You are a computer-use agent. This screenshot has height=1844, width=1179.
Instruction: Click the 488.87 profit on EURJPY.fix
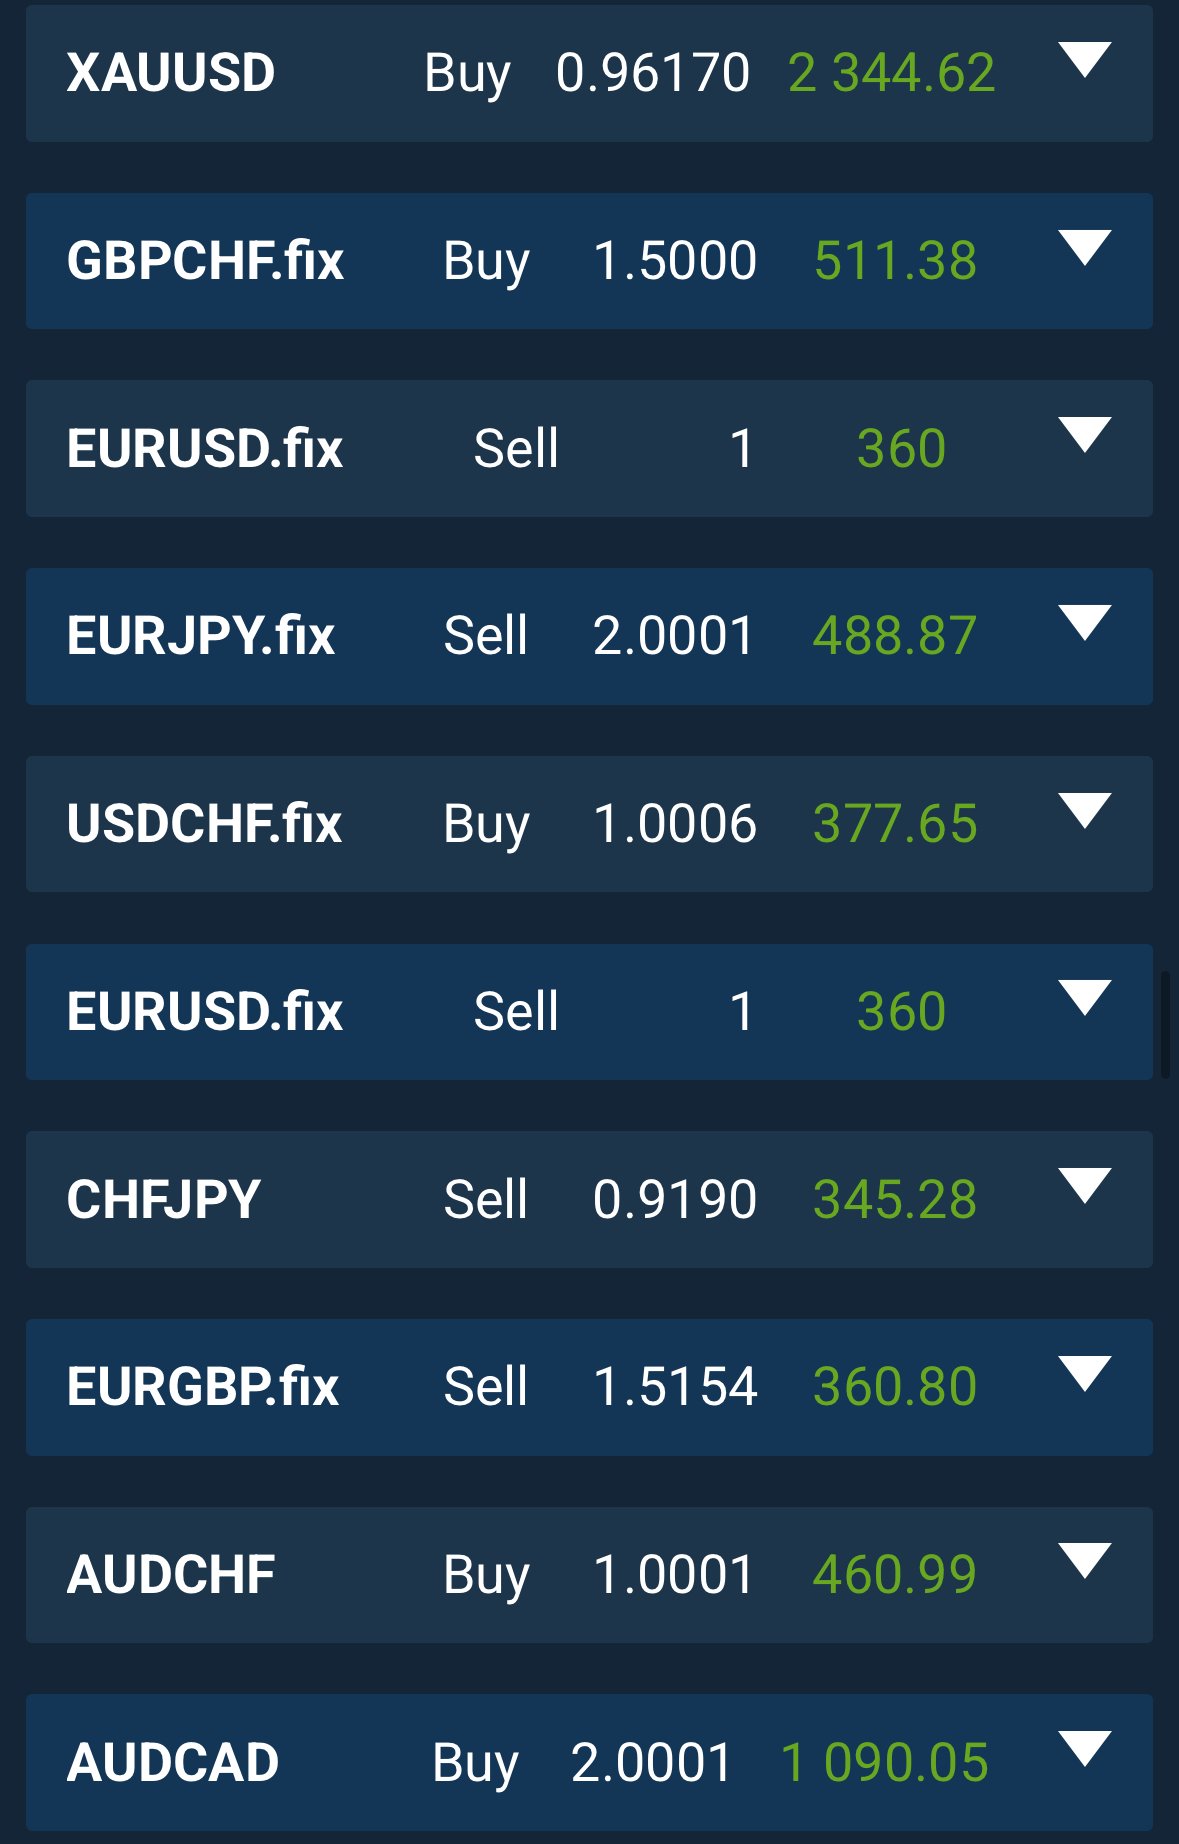coord(894,636)
